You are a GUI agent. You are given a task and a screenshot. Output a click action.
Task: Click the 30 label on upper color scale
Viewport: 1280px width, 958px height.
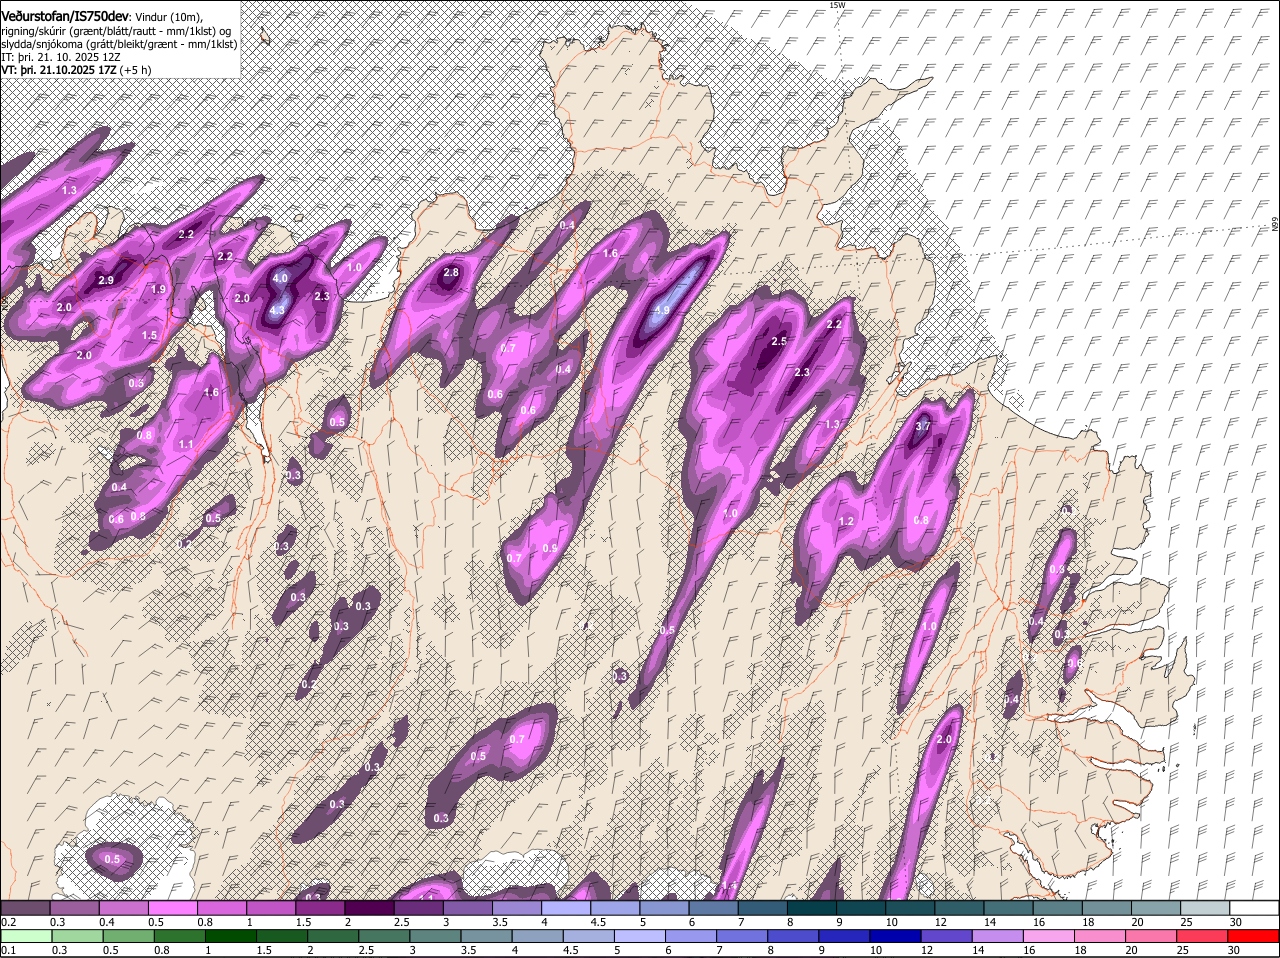tap(1235, 922)
